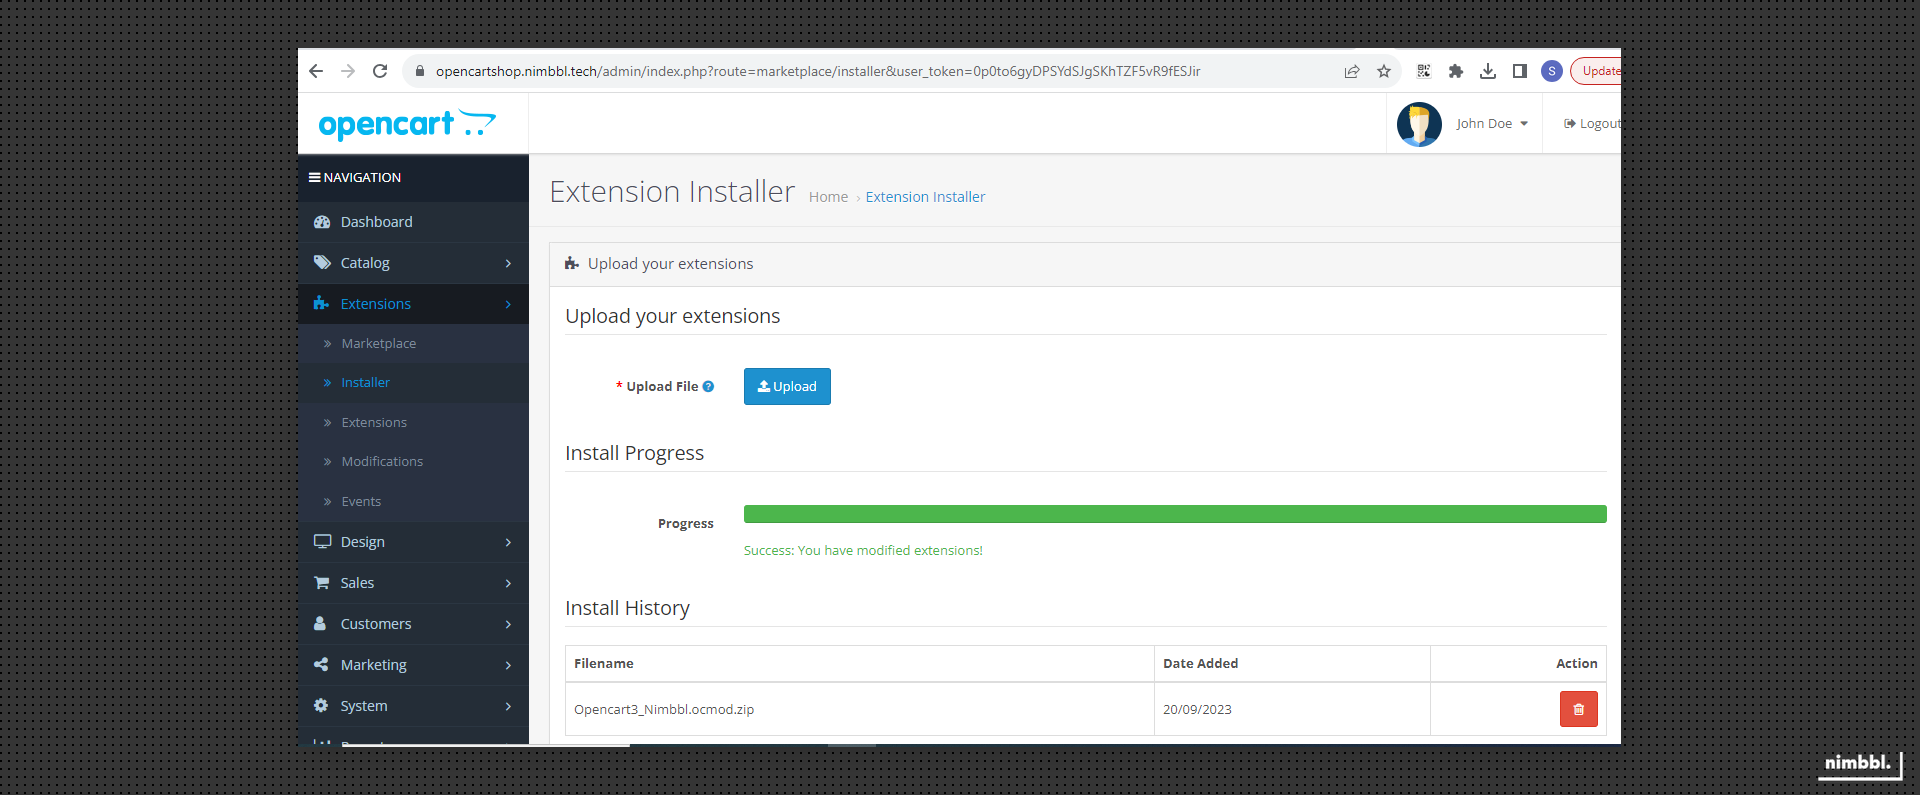
Task: Click the Upload File help icon
Action: pos(708,387)
